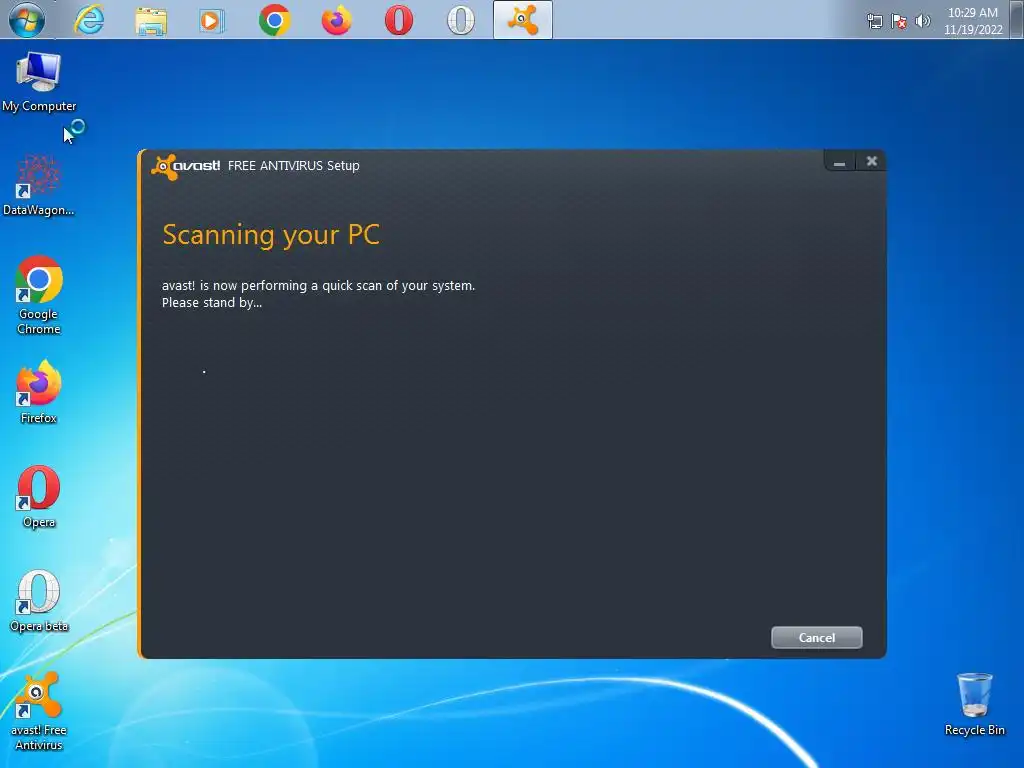
Task: Launch Internet Explorer from the taskbar
Action: point(89,20)
